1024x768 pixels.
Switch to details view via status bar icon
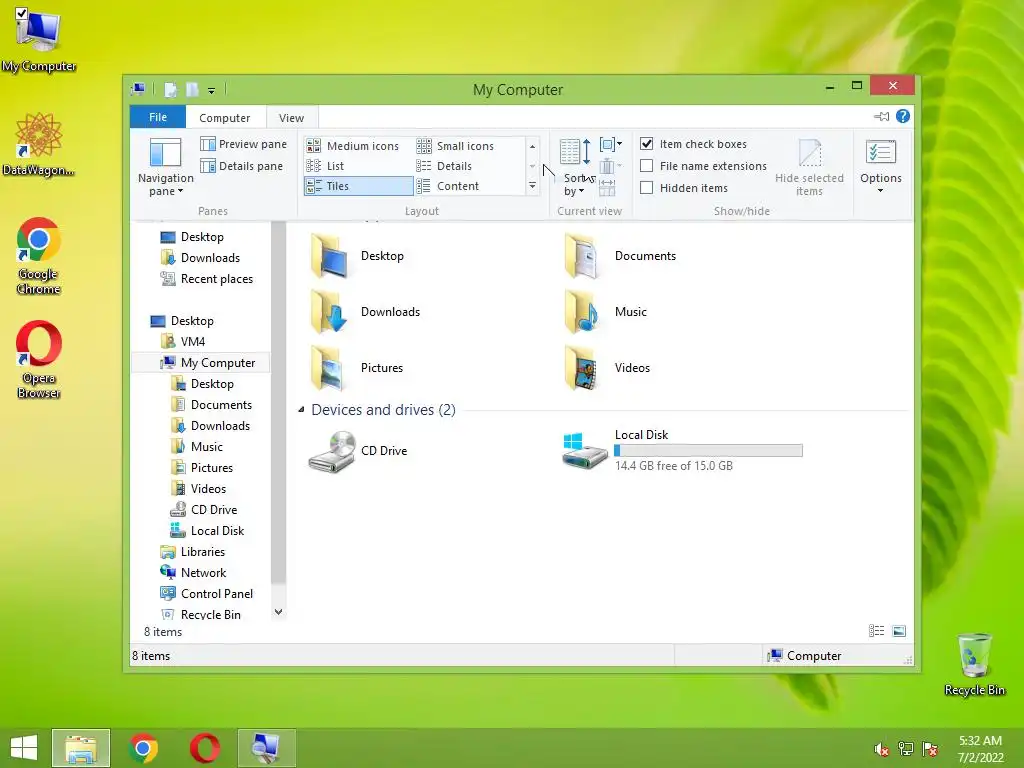(x=876, y=631)
